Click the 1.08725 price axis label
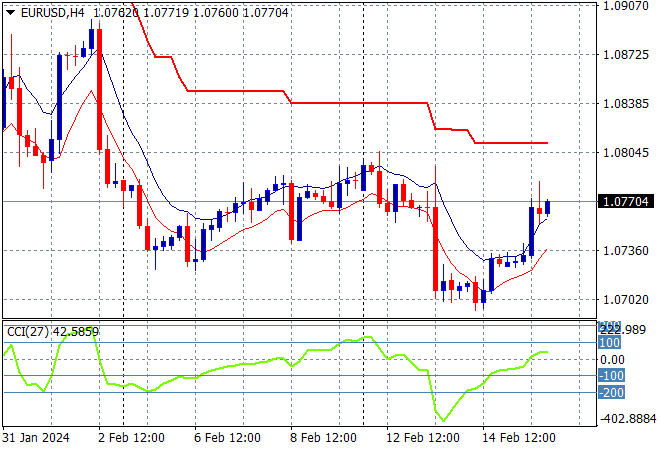Viewport: 660px width, 450px height. pyautogui.click(x=625, y=55)
